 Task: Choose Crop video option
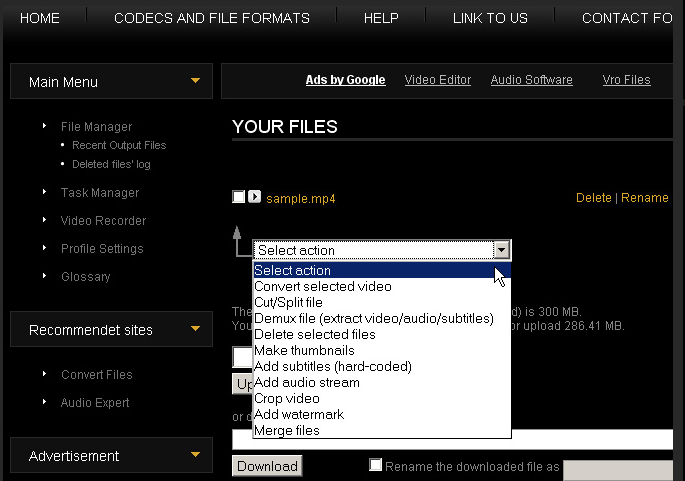(x=382, y=398)
